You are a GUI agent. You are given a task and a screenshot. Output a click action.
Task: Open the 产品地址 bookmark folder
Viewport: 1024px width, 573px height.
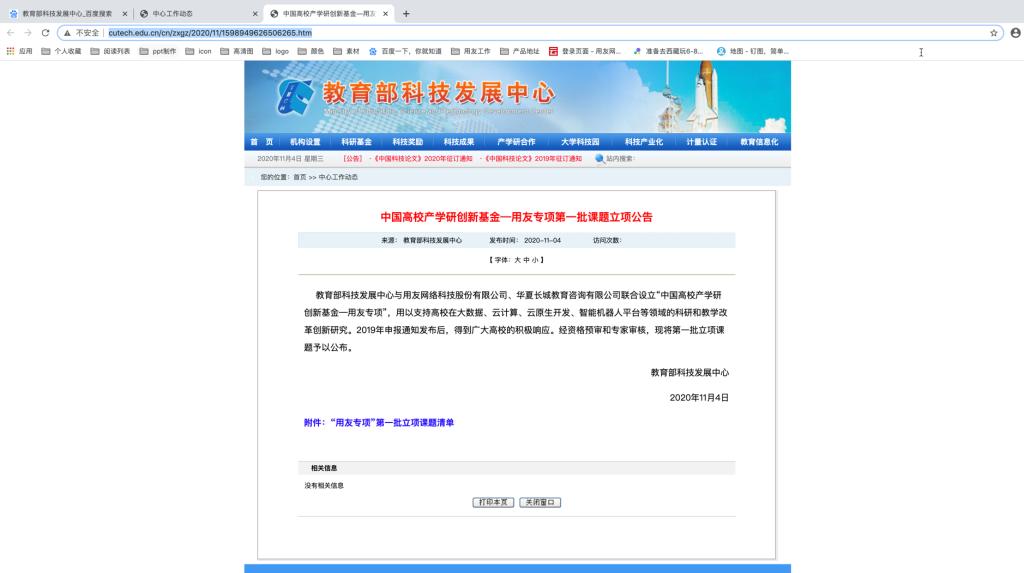[520, 51]
